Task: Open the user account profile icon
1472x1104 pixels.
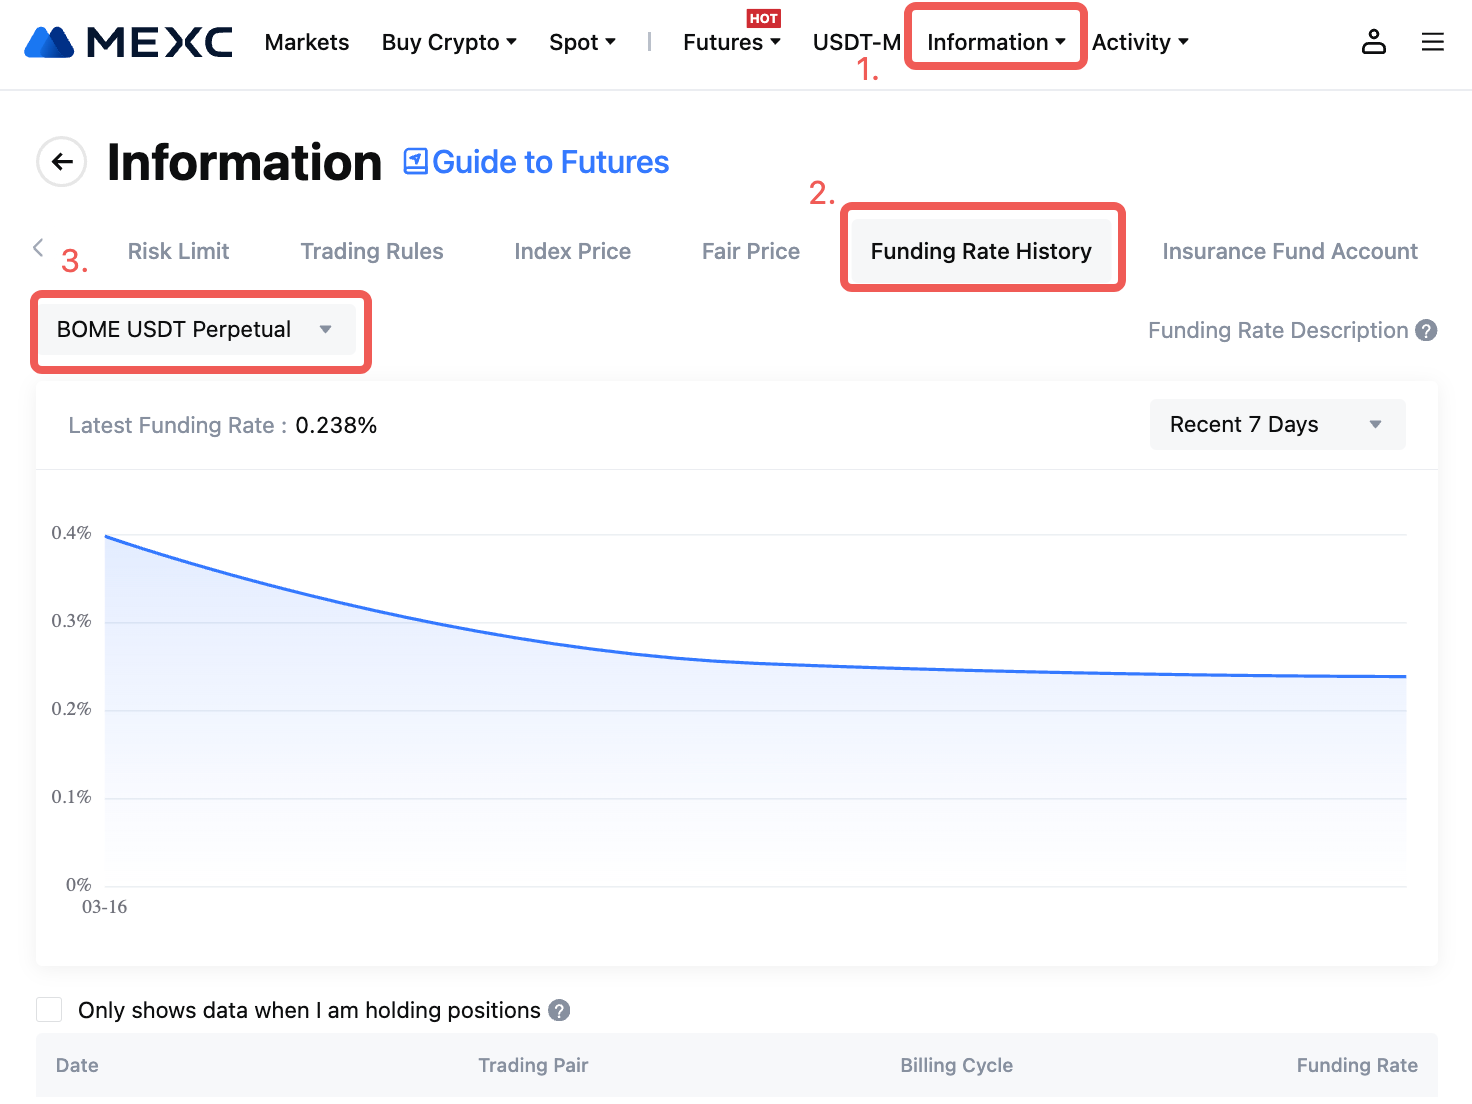Action: (1374, 42)
